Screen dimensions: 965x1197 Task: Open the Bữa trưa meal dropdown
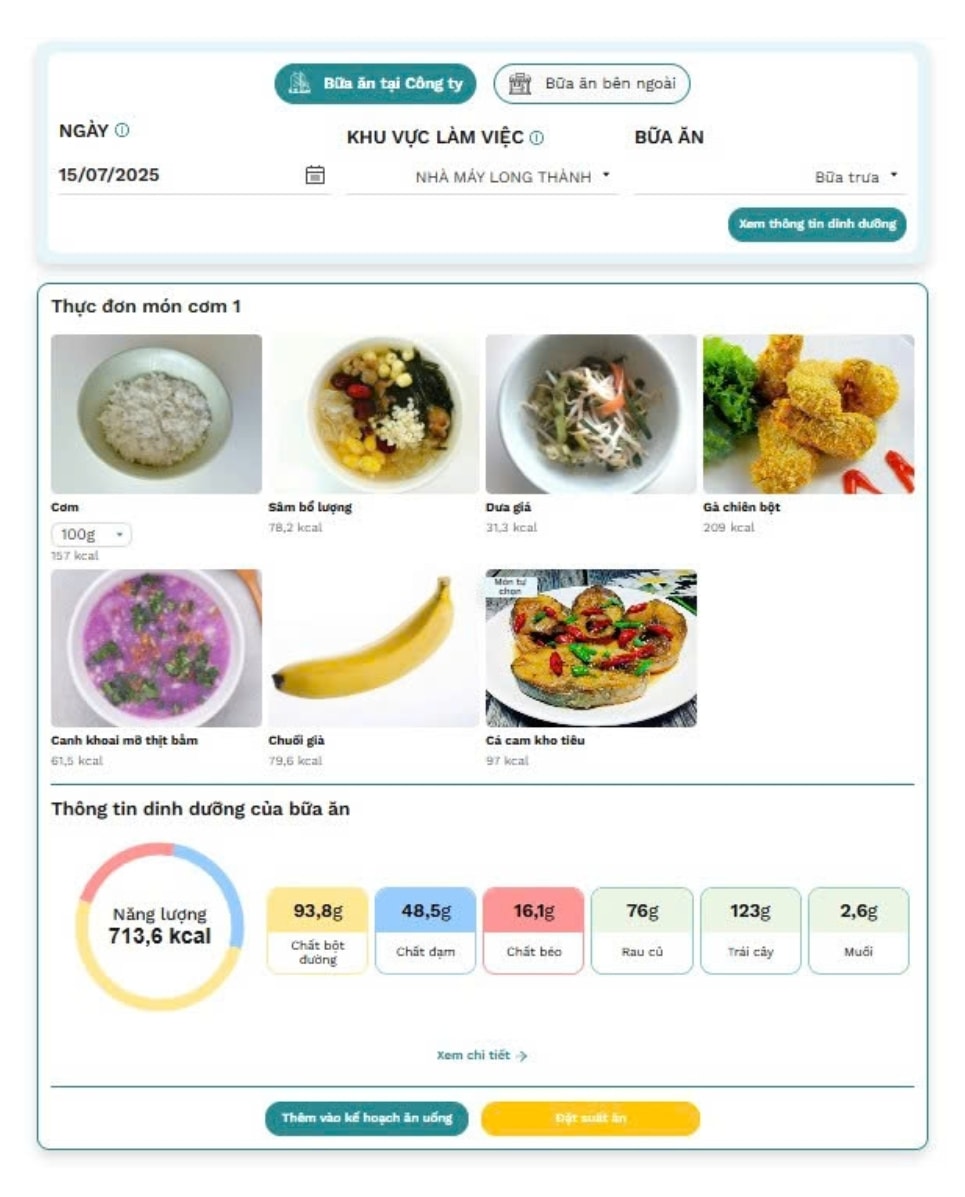tap(770, 177)
